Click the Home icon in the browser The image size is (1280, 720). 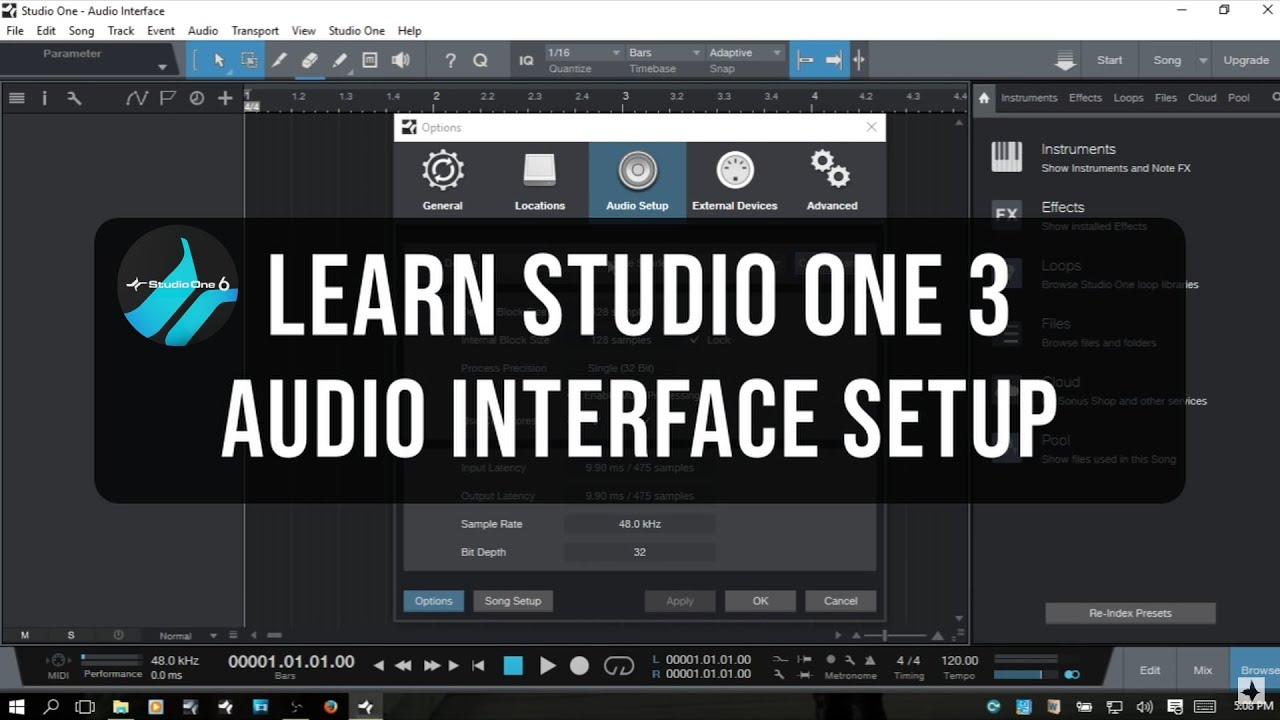pyautogui.click(x=984, y=98)
